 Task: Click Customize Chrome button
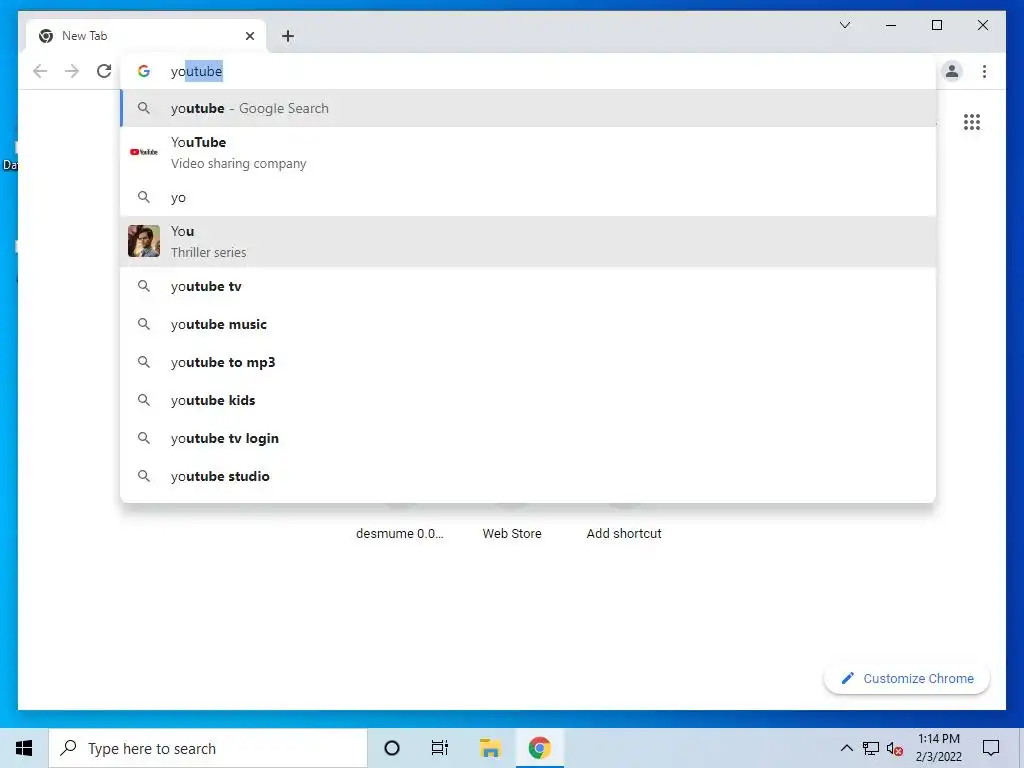[x=906, y=679]
